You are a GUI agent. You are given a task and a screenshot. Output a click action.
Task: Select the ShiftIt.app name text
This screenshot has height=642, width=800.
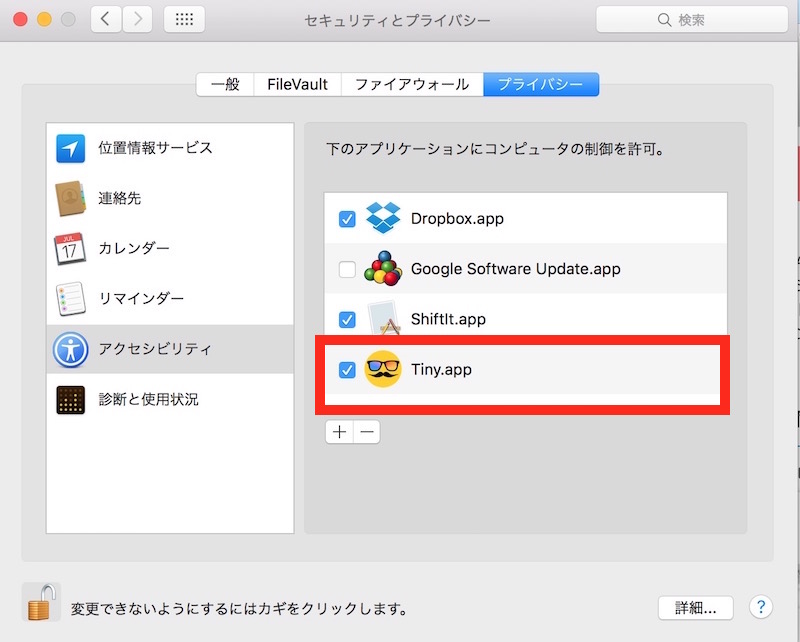tap(448, 319)
